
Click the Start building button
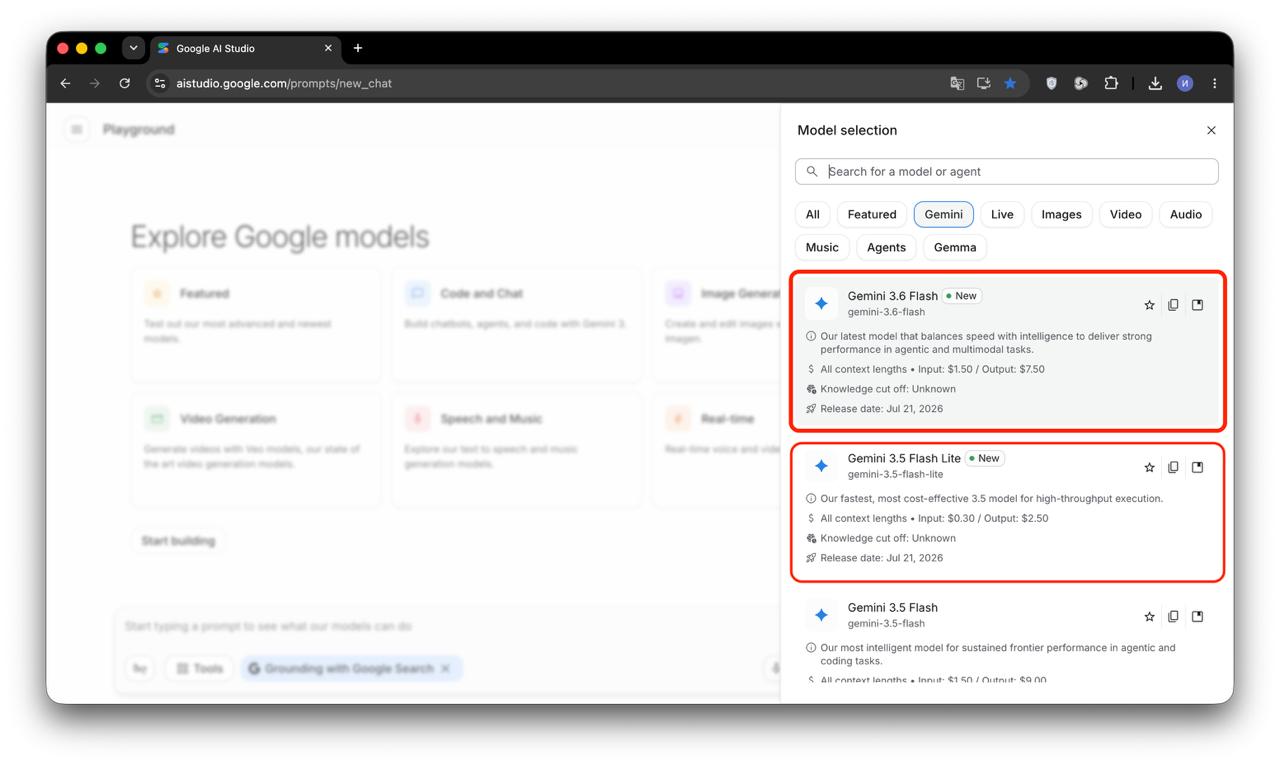point(178,541)
